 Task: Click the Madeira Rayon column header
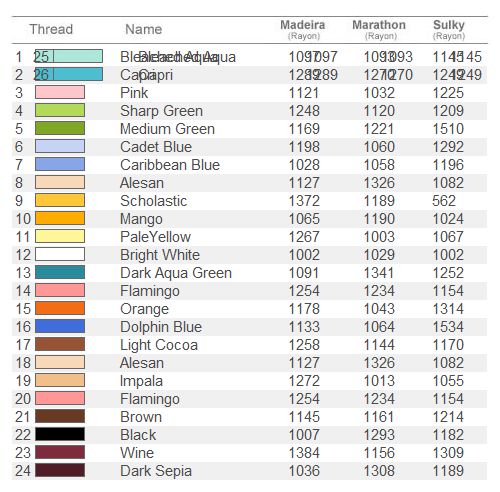pos(303,29)
